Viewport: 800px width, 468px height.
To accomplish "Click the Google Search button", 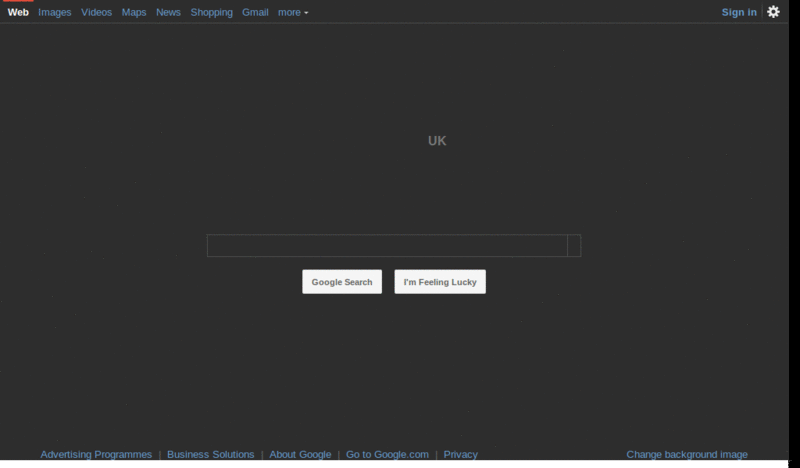I will point(342,282).
